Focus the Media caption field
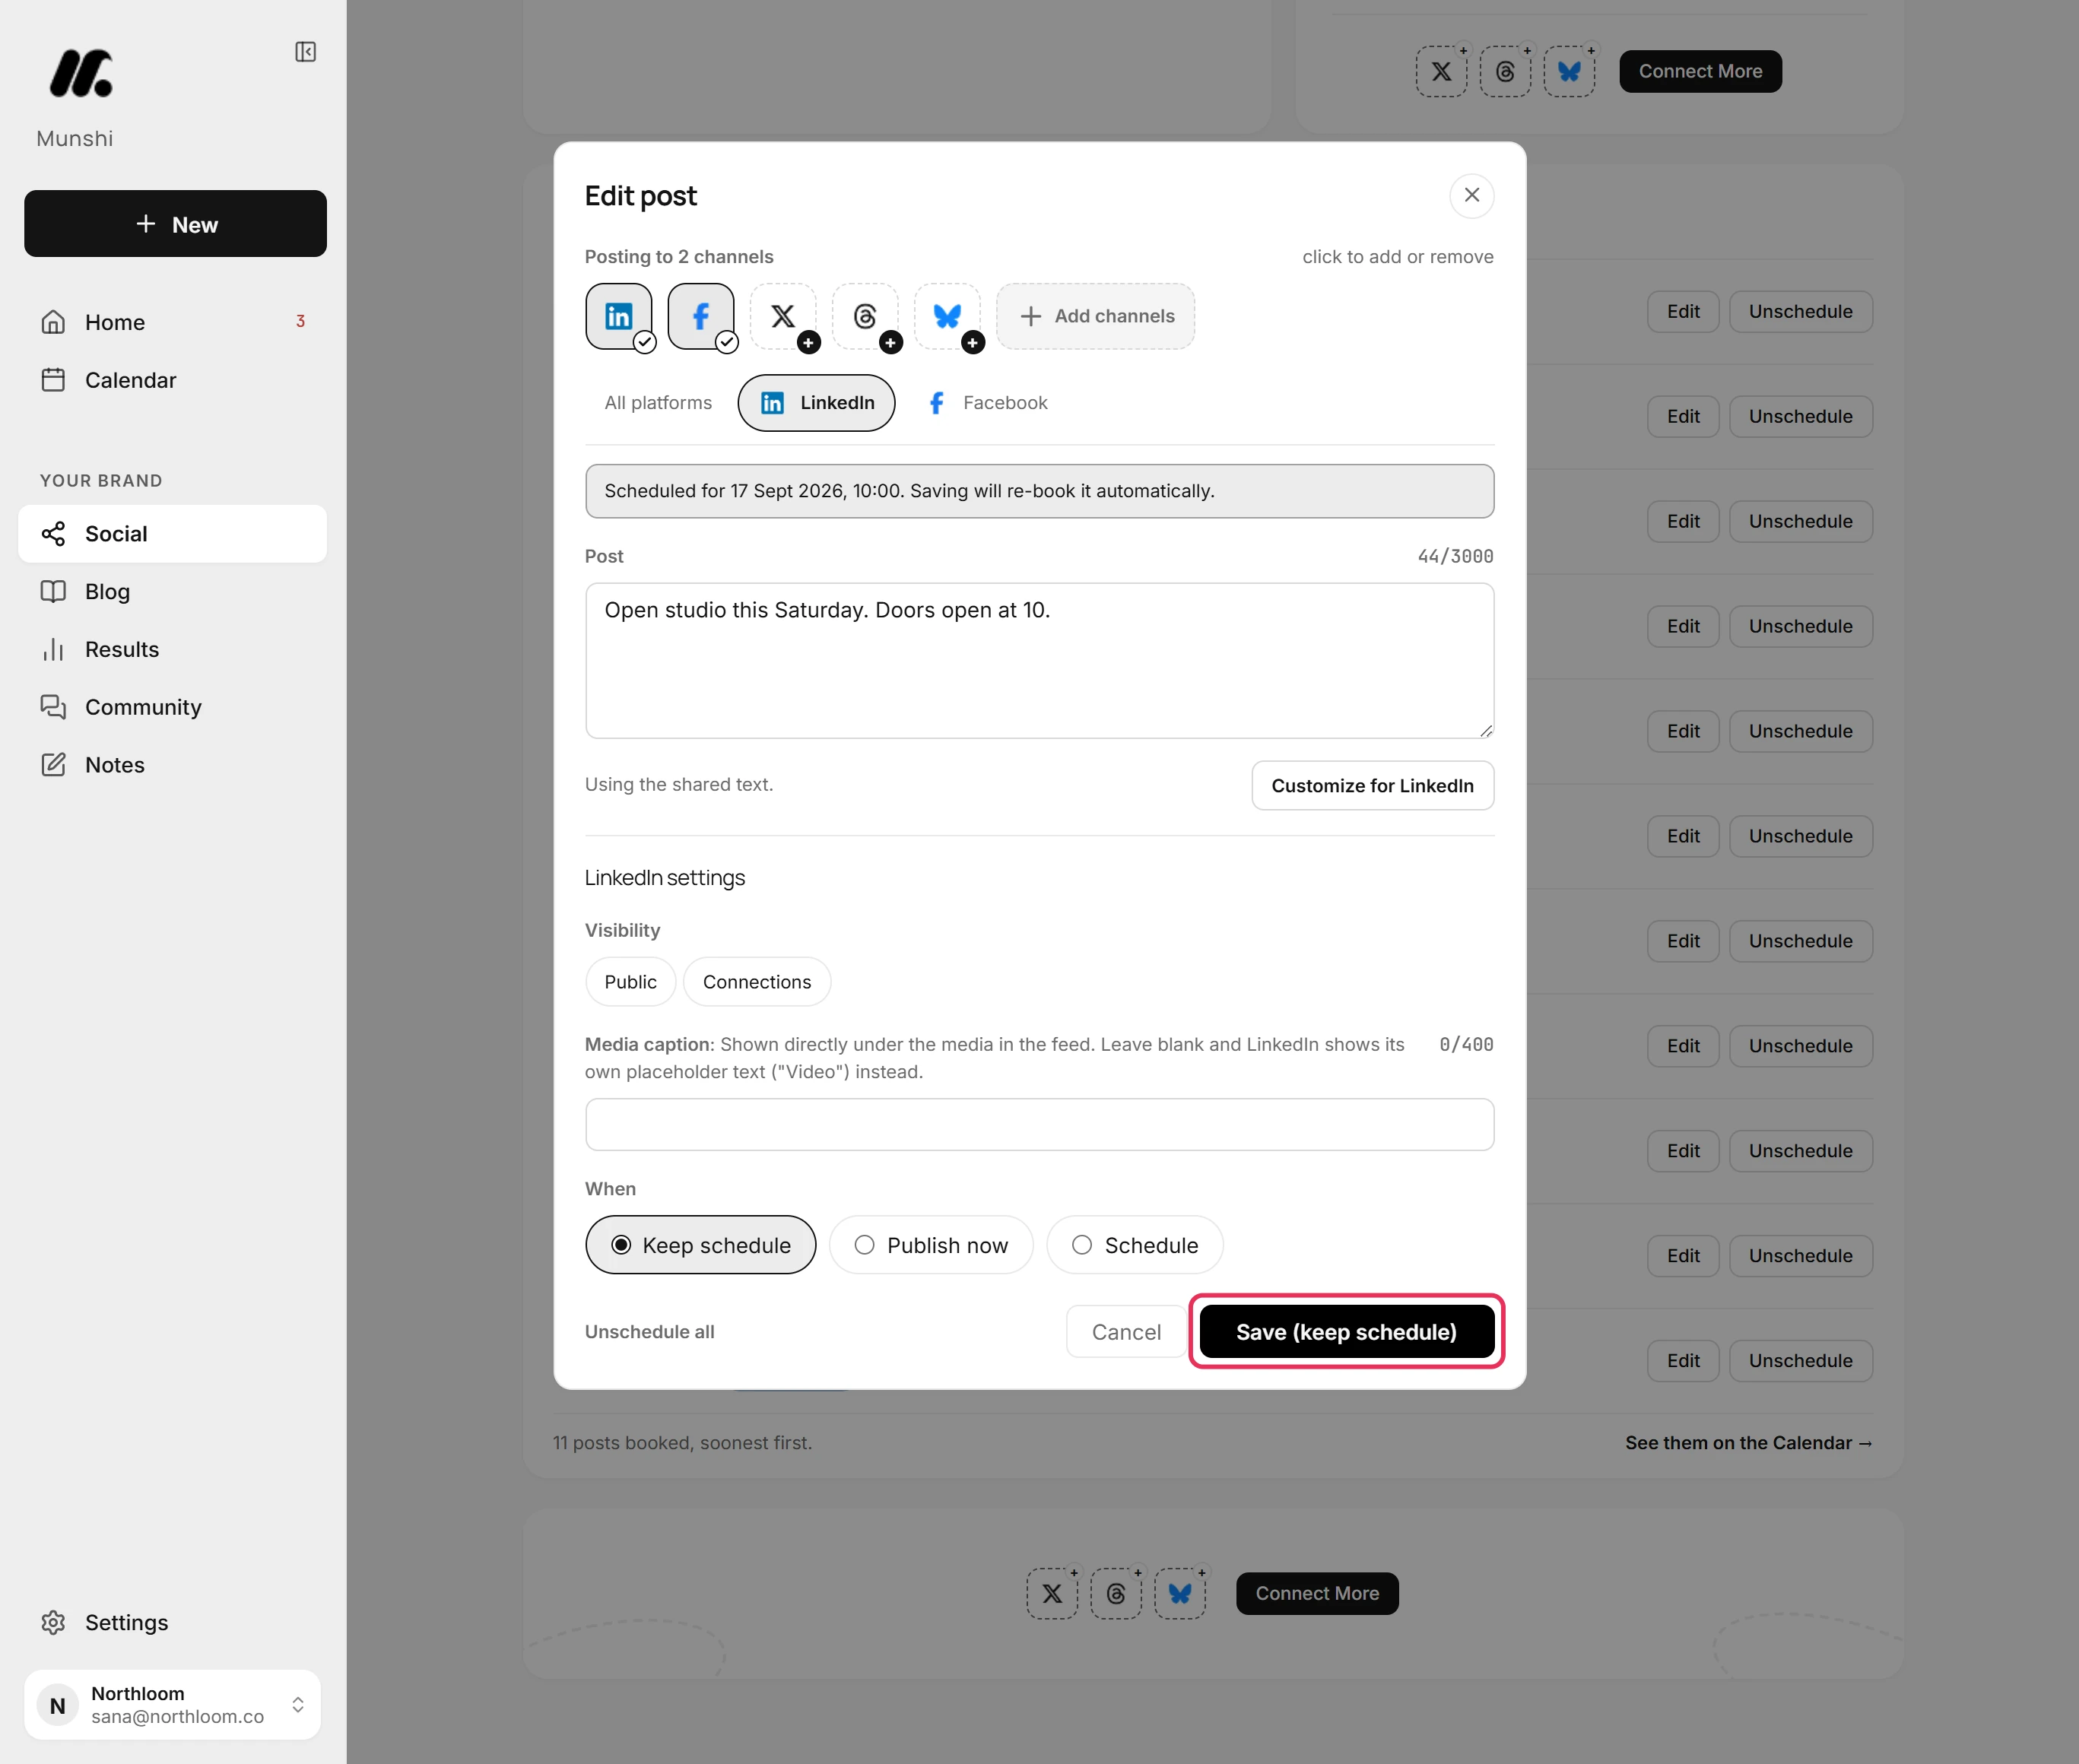 pos(1039,1124)
